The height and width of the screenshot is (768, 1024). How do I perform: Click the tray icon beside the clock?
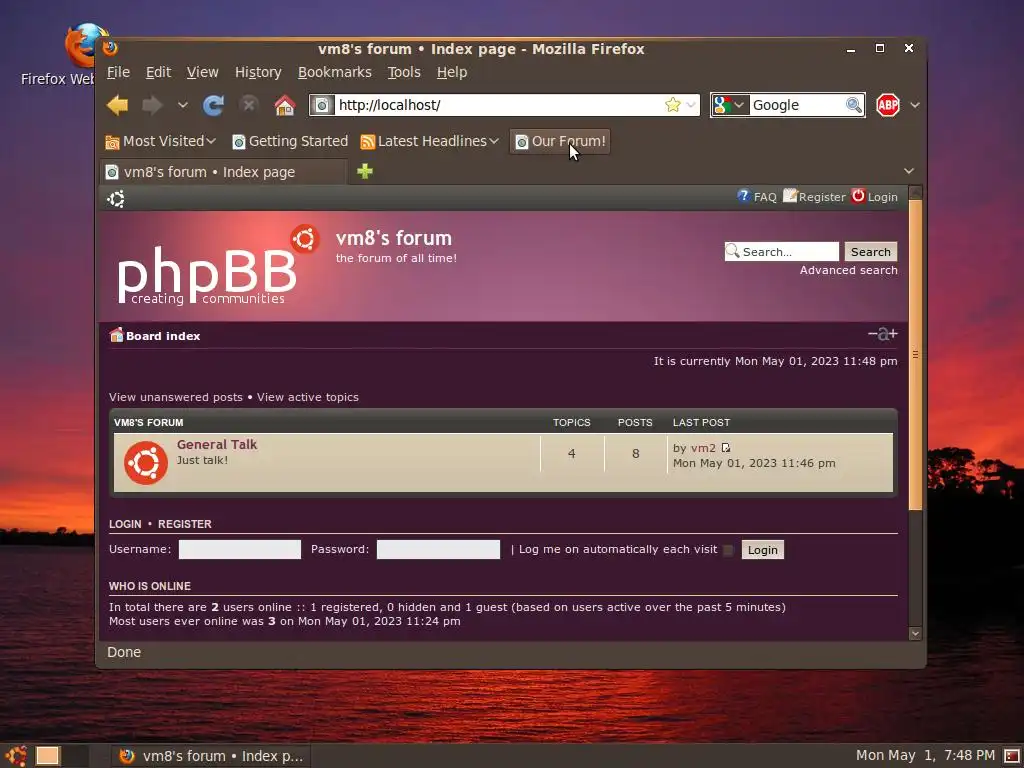(x=1011, y=756)
